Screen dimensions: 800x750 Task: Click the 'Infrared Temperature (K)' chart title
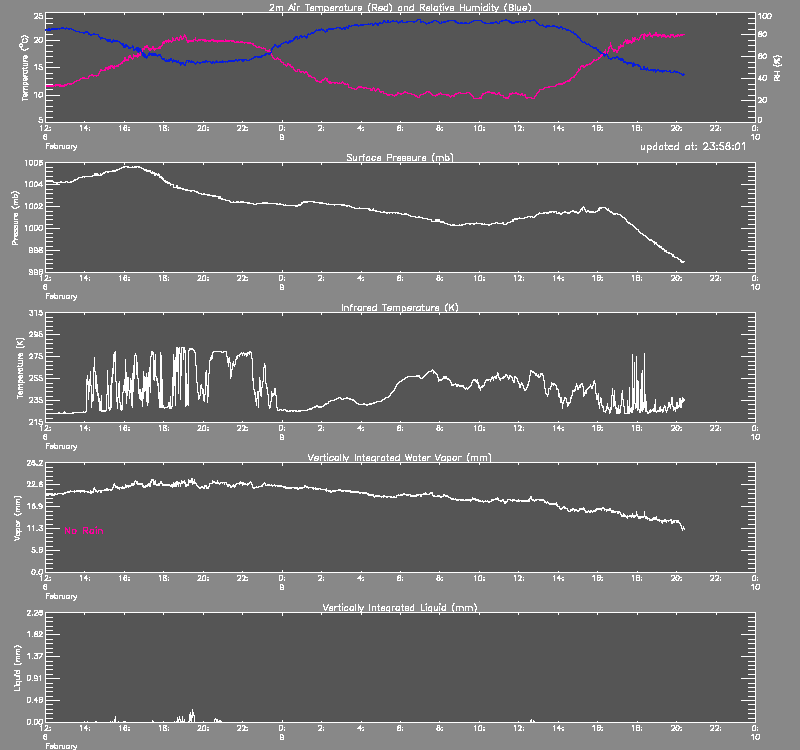point(400,308)
